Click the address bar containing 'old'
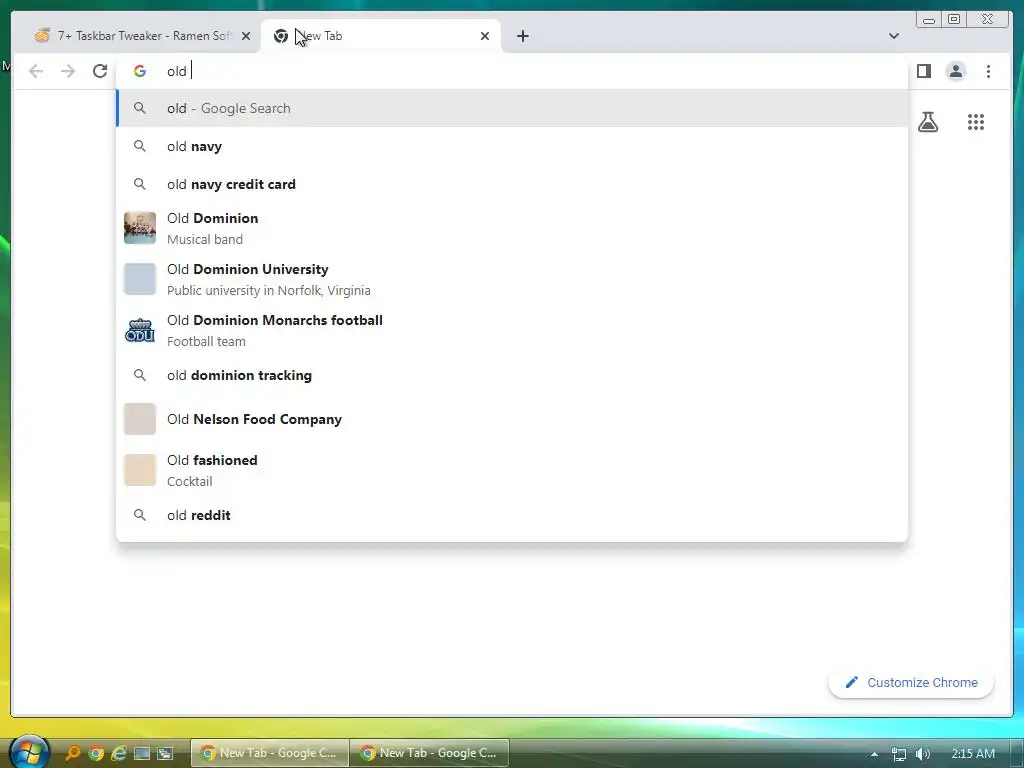This screenshot has width=1024, height=768. coord(512,71)
